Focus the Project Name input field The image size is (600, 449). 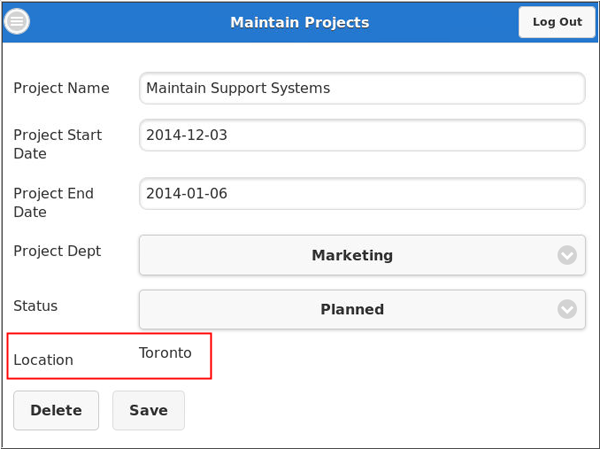[361, 88]
